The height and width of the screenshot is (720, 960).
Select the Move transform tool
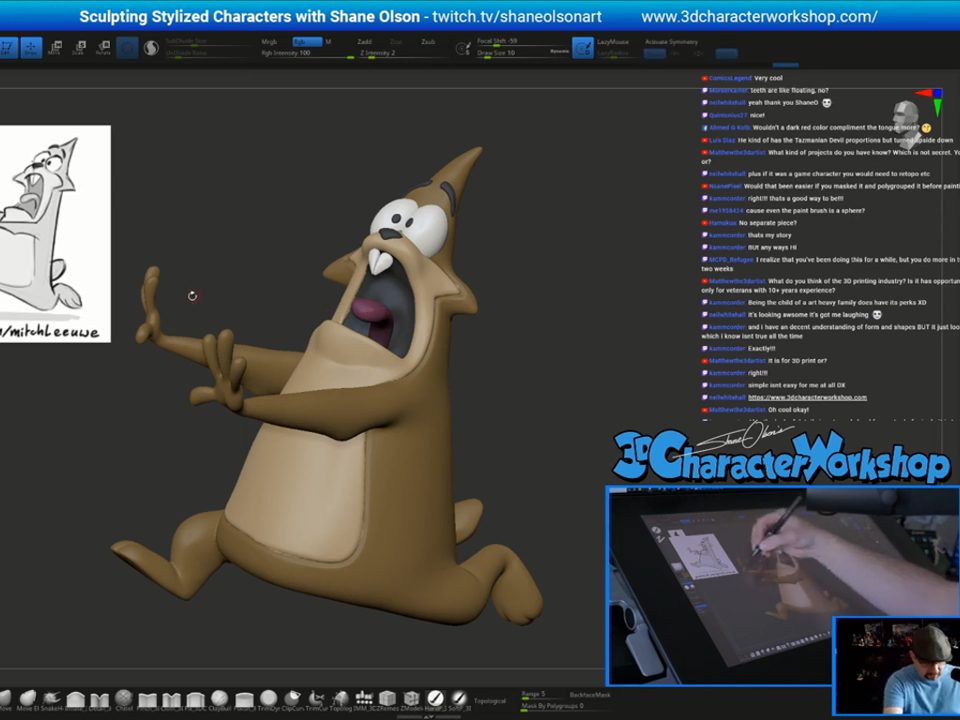point(54,48)
